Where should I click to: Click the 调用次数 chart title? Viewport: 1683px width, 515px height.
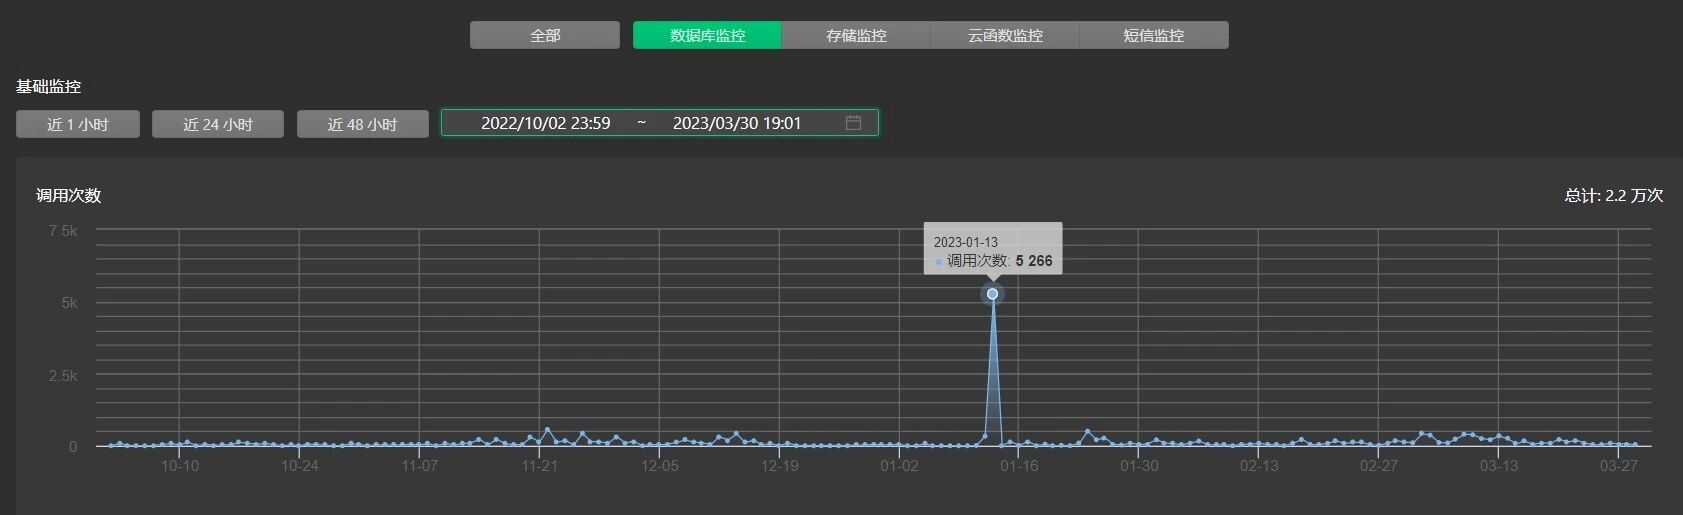tap(69, 195)
